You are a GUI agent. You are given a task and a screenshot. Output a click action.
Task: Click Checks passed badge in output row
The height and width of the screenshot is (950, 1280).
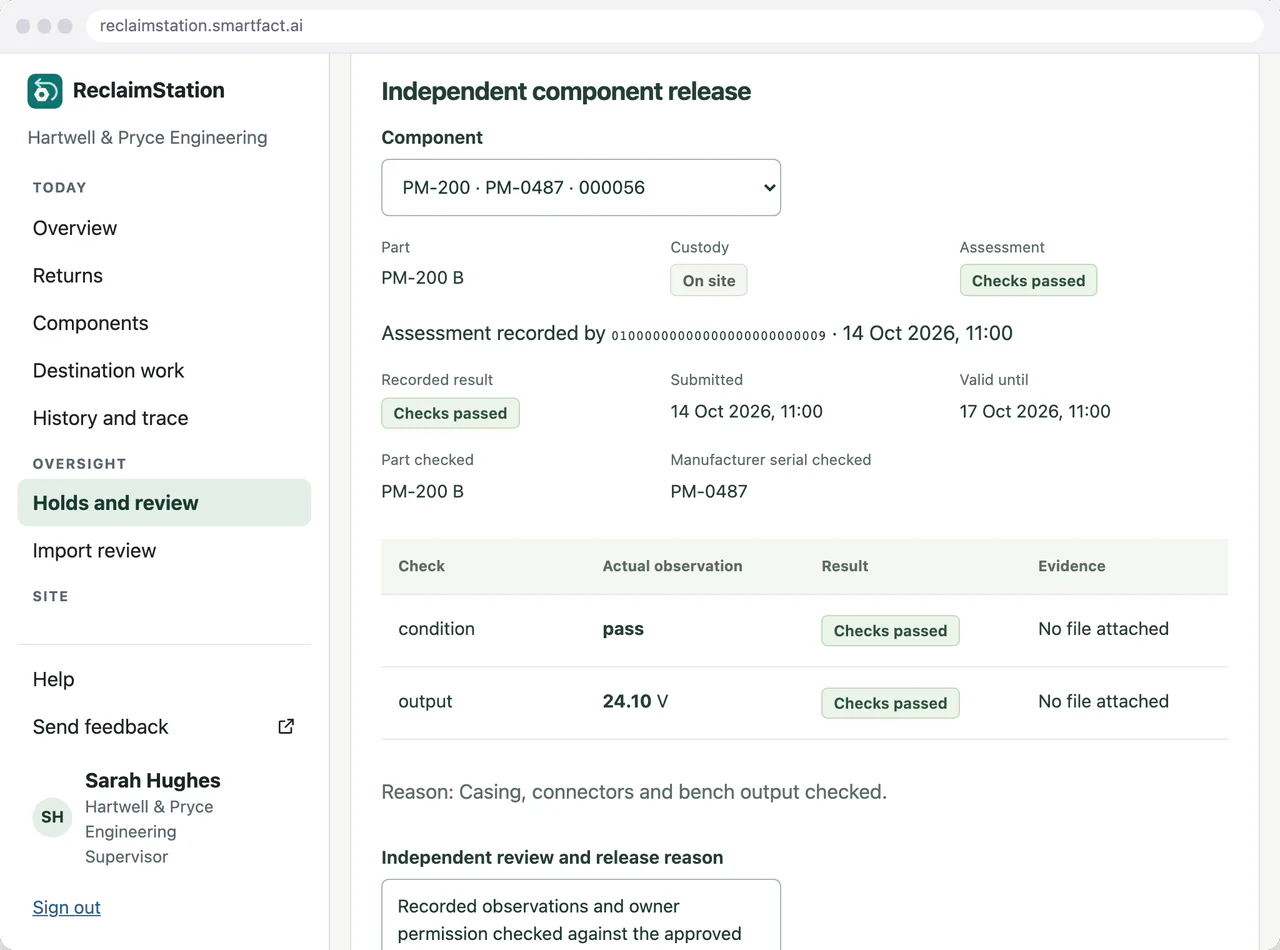[890, 703]
